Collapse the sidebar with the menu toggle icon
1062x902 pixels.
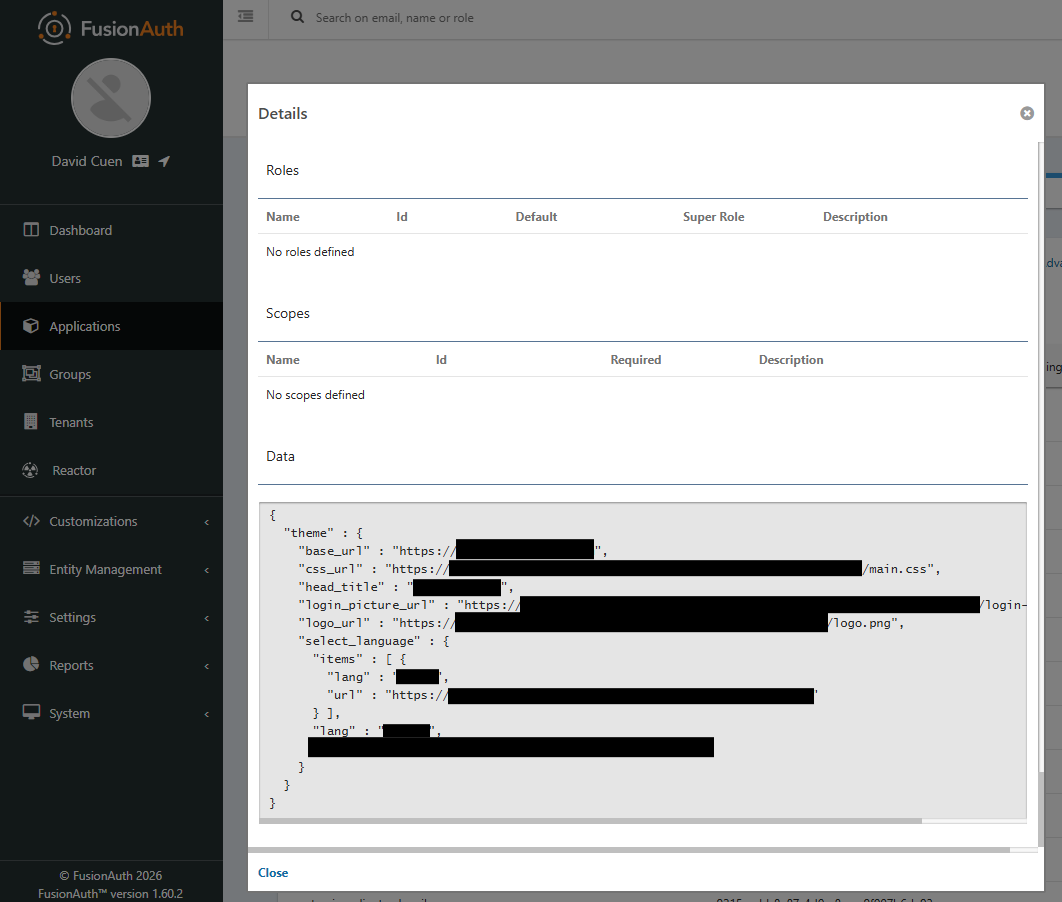246,16
